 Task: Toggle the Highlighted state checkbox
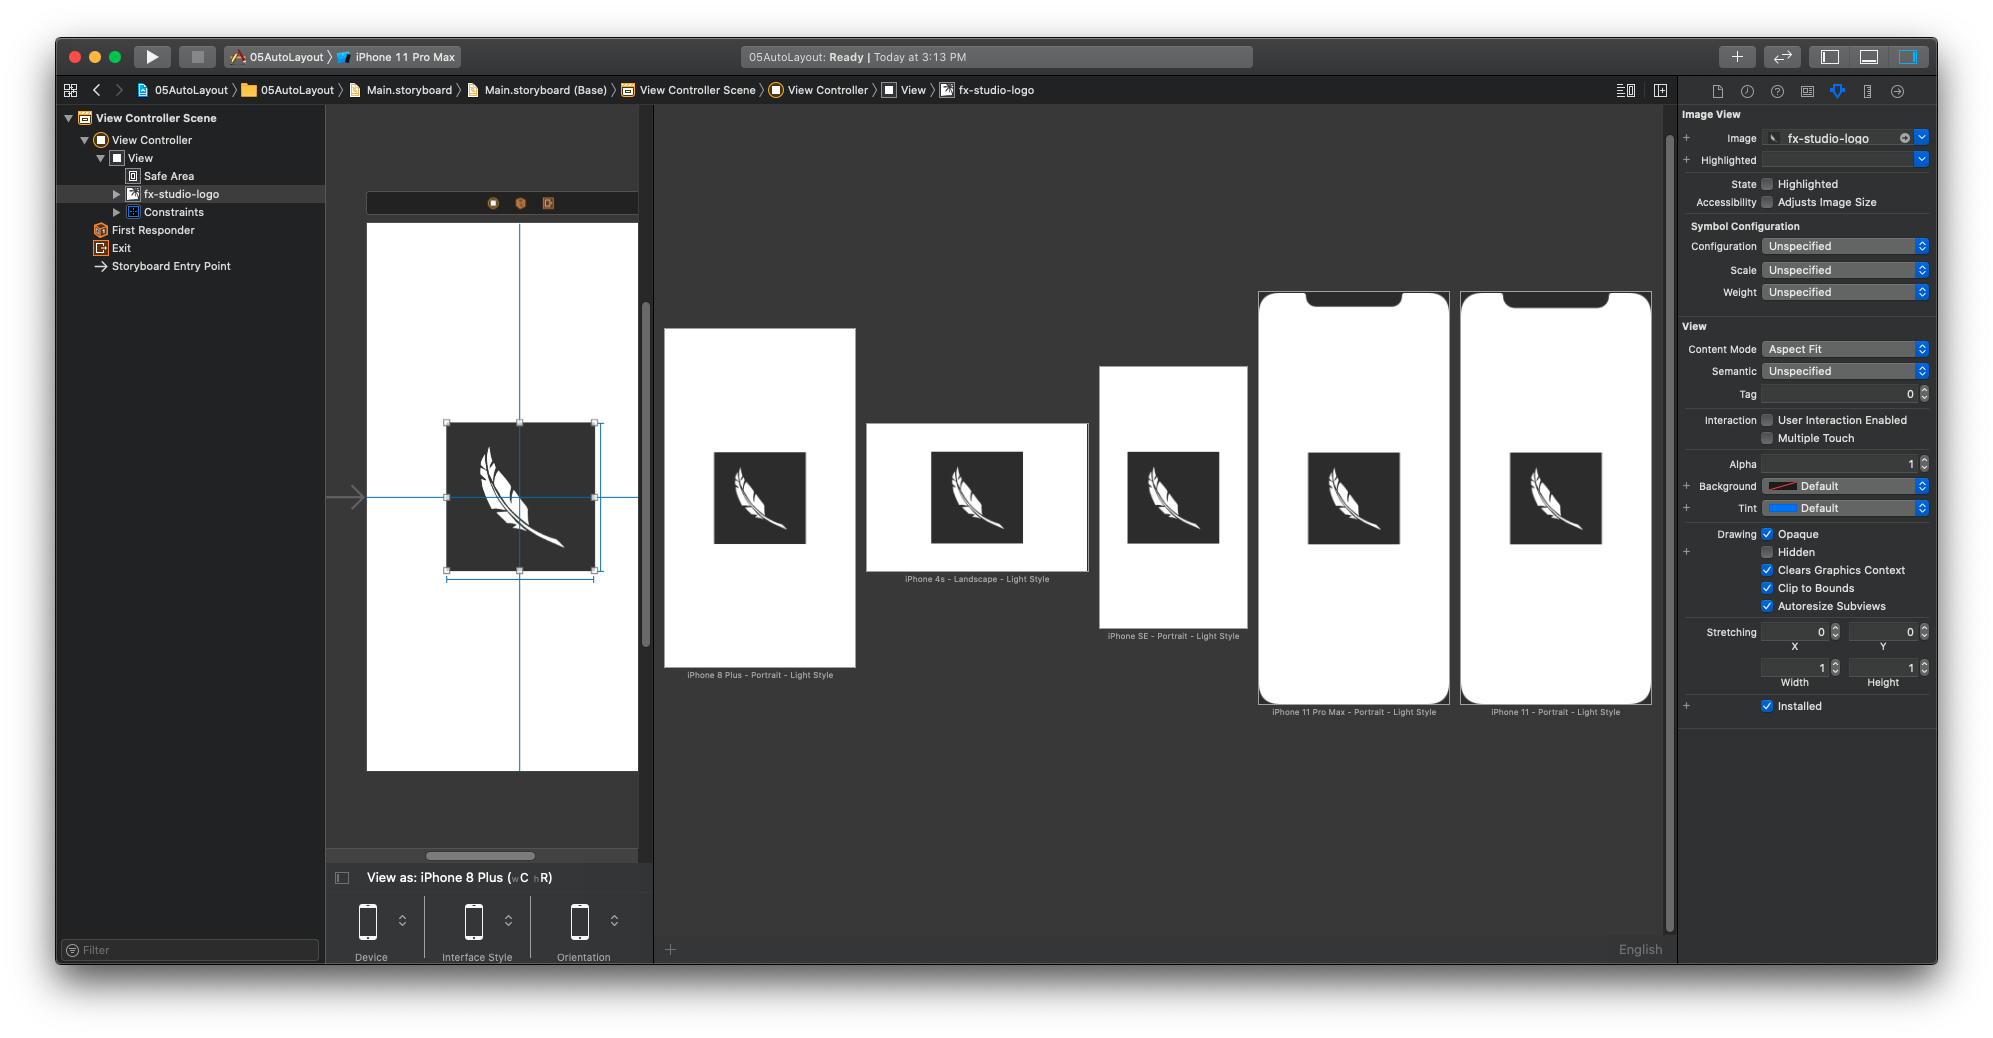pos(1767,184)
